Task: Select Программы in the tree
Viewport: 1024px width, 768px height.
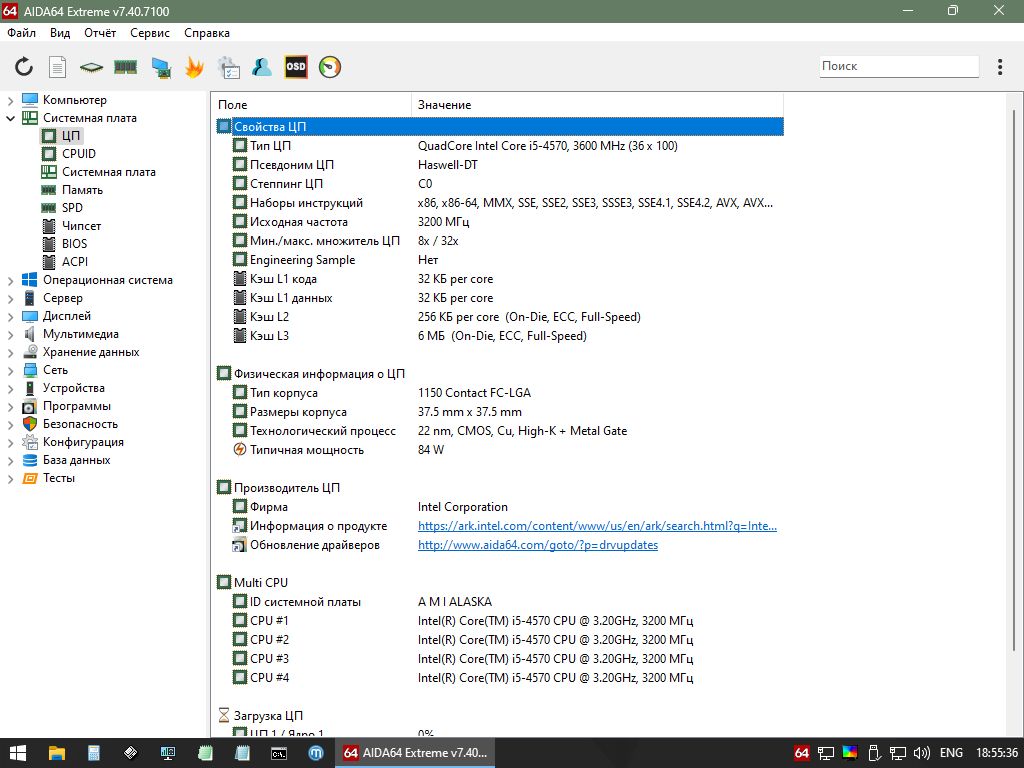Action: point(76,406)
